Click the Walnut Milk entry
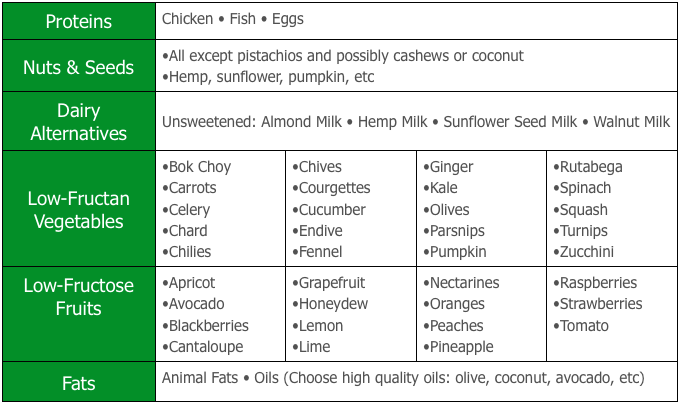The image size is (681, 405). tap(632, 122)
